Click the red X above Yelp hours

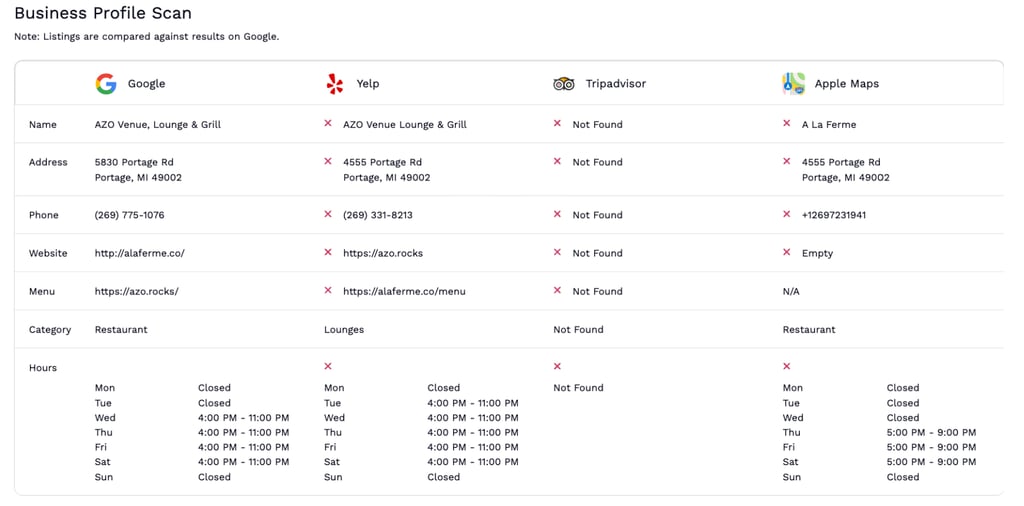pyautogui.click(x=328, y=366)
